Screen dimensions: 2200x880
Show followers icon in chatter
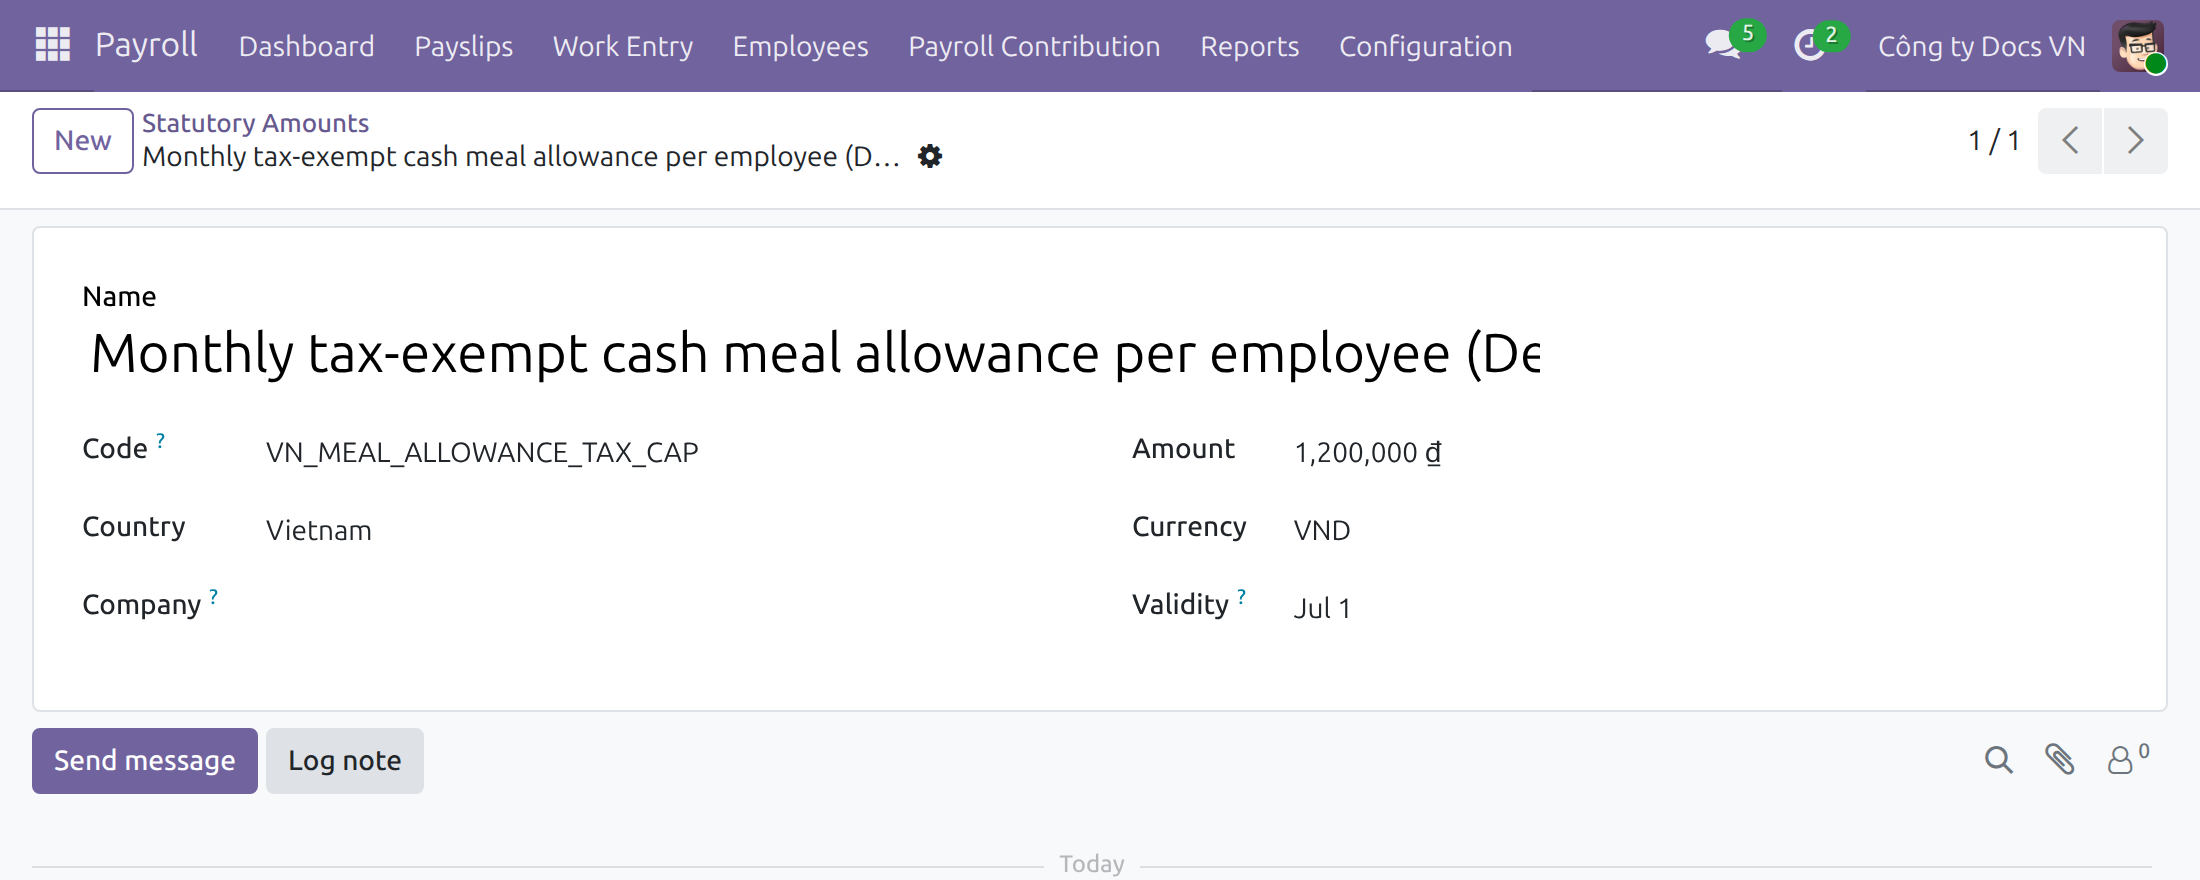point(2127,760)
